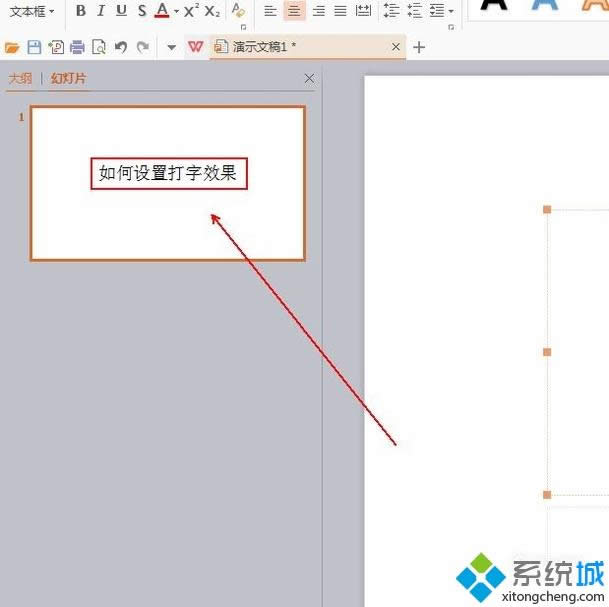Align text left
The height and width of the screenshot is (607, 609).
coord(270,11)
